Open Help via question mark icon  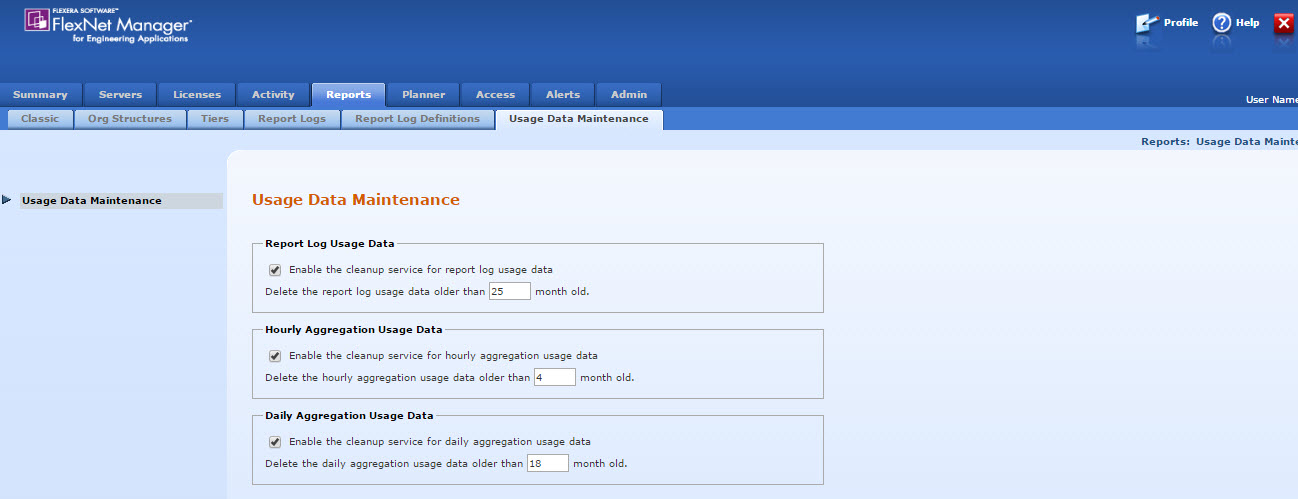coord(1221,23)
